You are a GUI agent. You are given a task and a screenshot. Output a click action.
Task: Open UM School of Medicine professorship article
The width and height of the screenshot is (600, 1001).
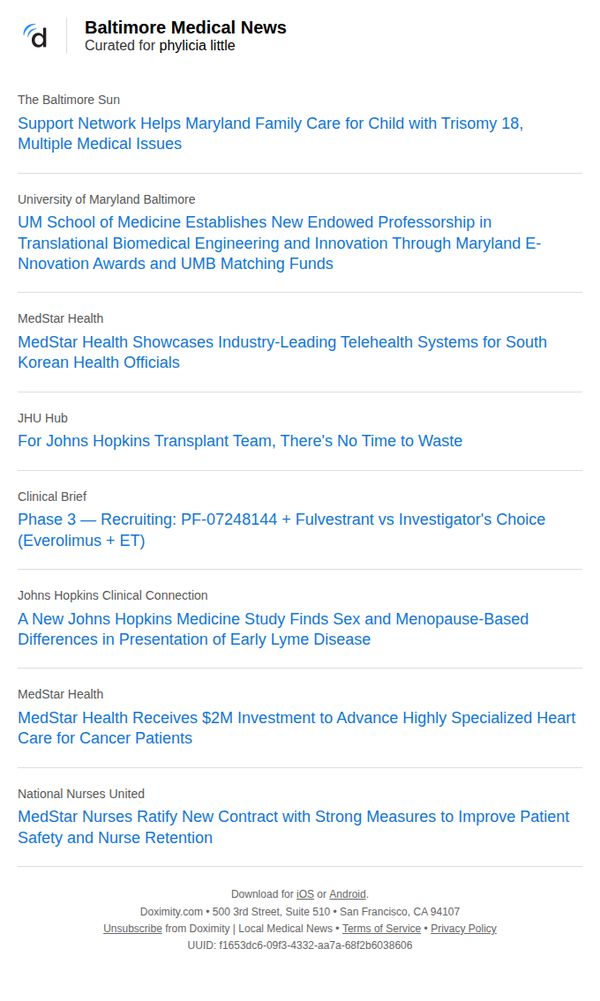click(x=279, y=243)
